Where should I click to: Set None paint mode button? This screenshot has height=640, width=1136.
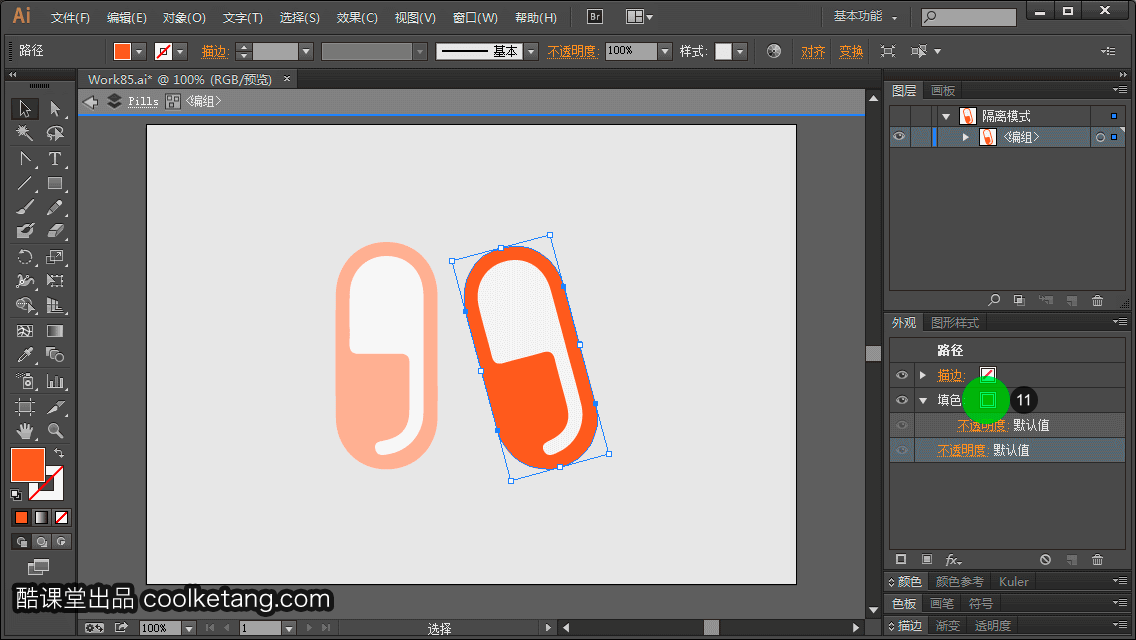[x=62, y=518]
